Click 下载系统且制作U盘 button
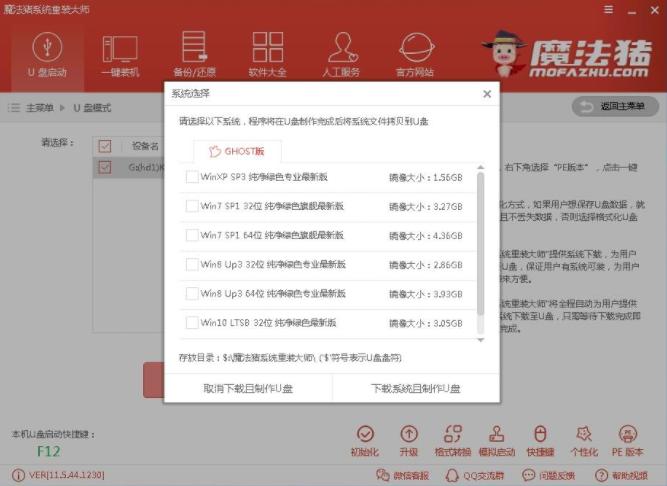Viewport: 667px width, 486px height. pos(416,388)
